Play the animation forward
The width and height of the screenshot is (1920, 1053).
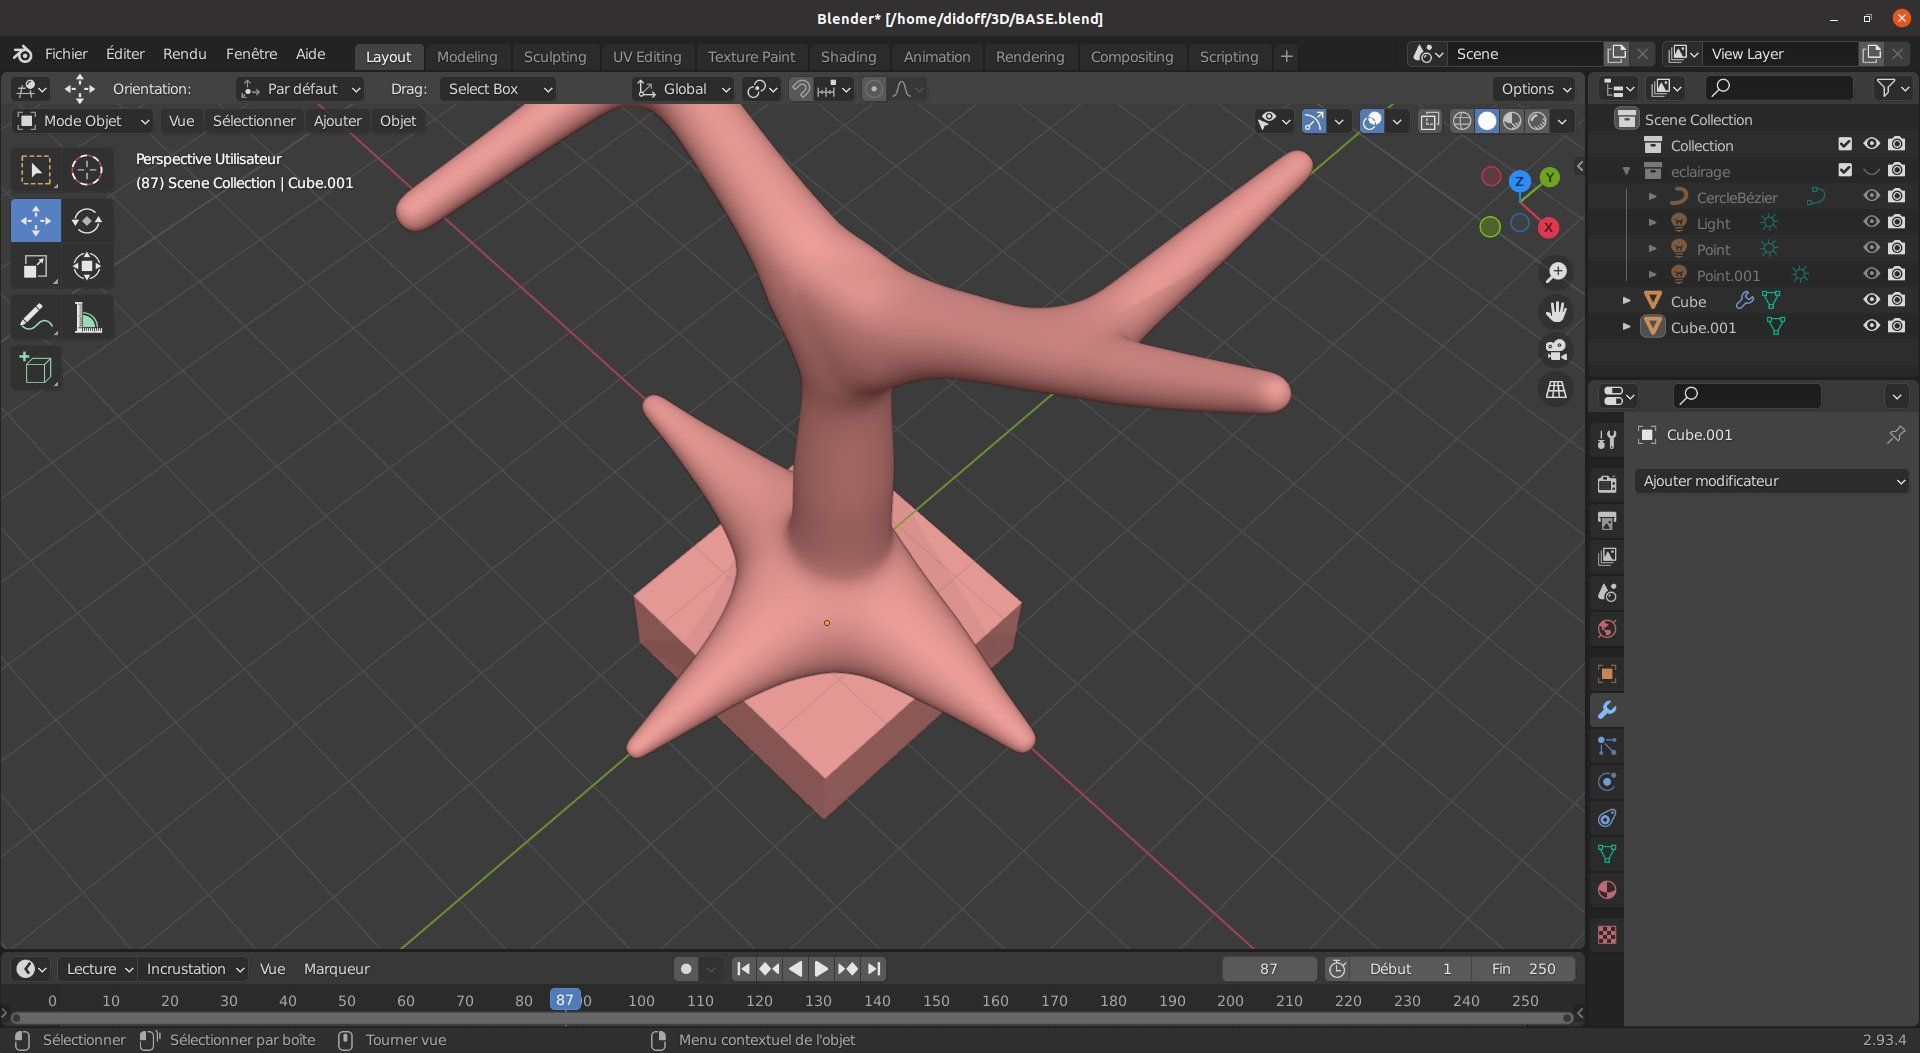(821, 969)
